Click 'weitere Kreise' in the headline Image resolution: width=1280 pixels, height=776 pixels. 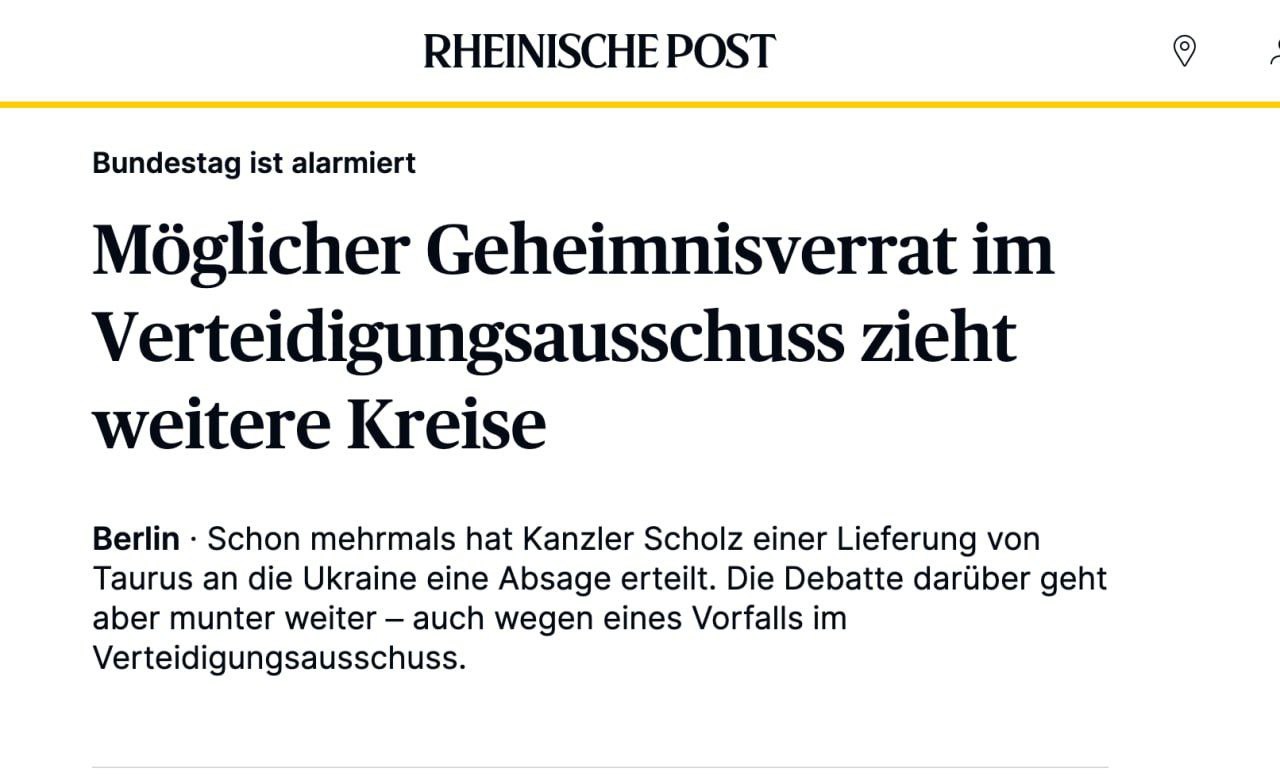point(320,424)
